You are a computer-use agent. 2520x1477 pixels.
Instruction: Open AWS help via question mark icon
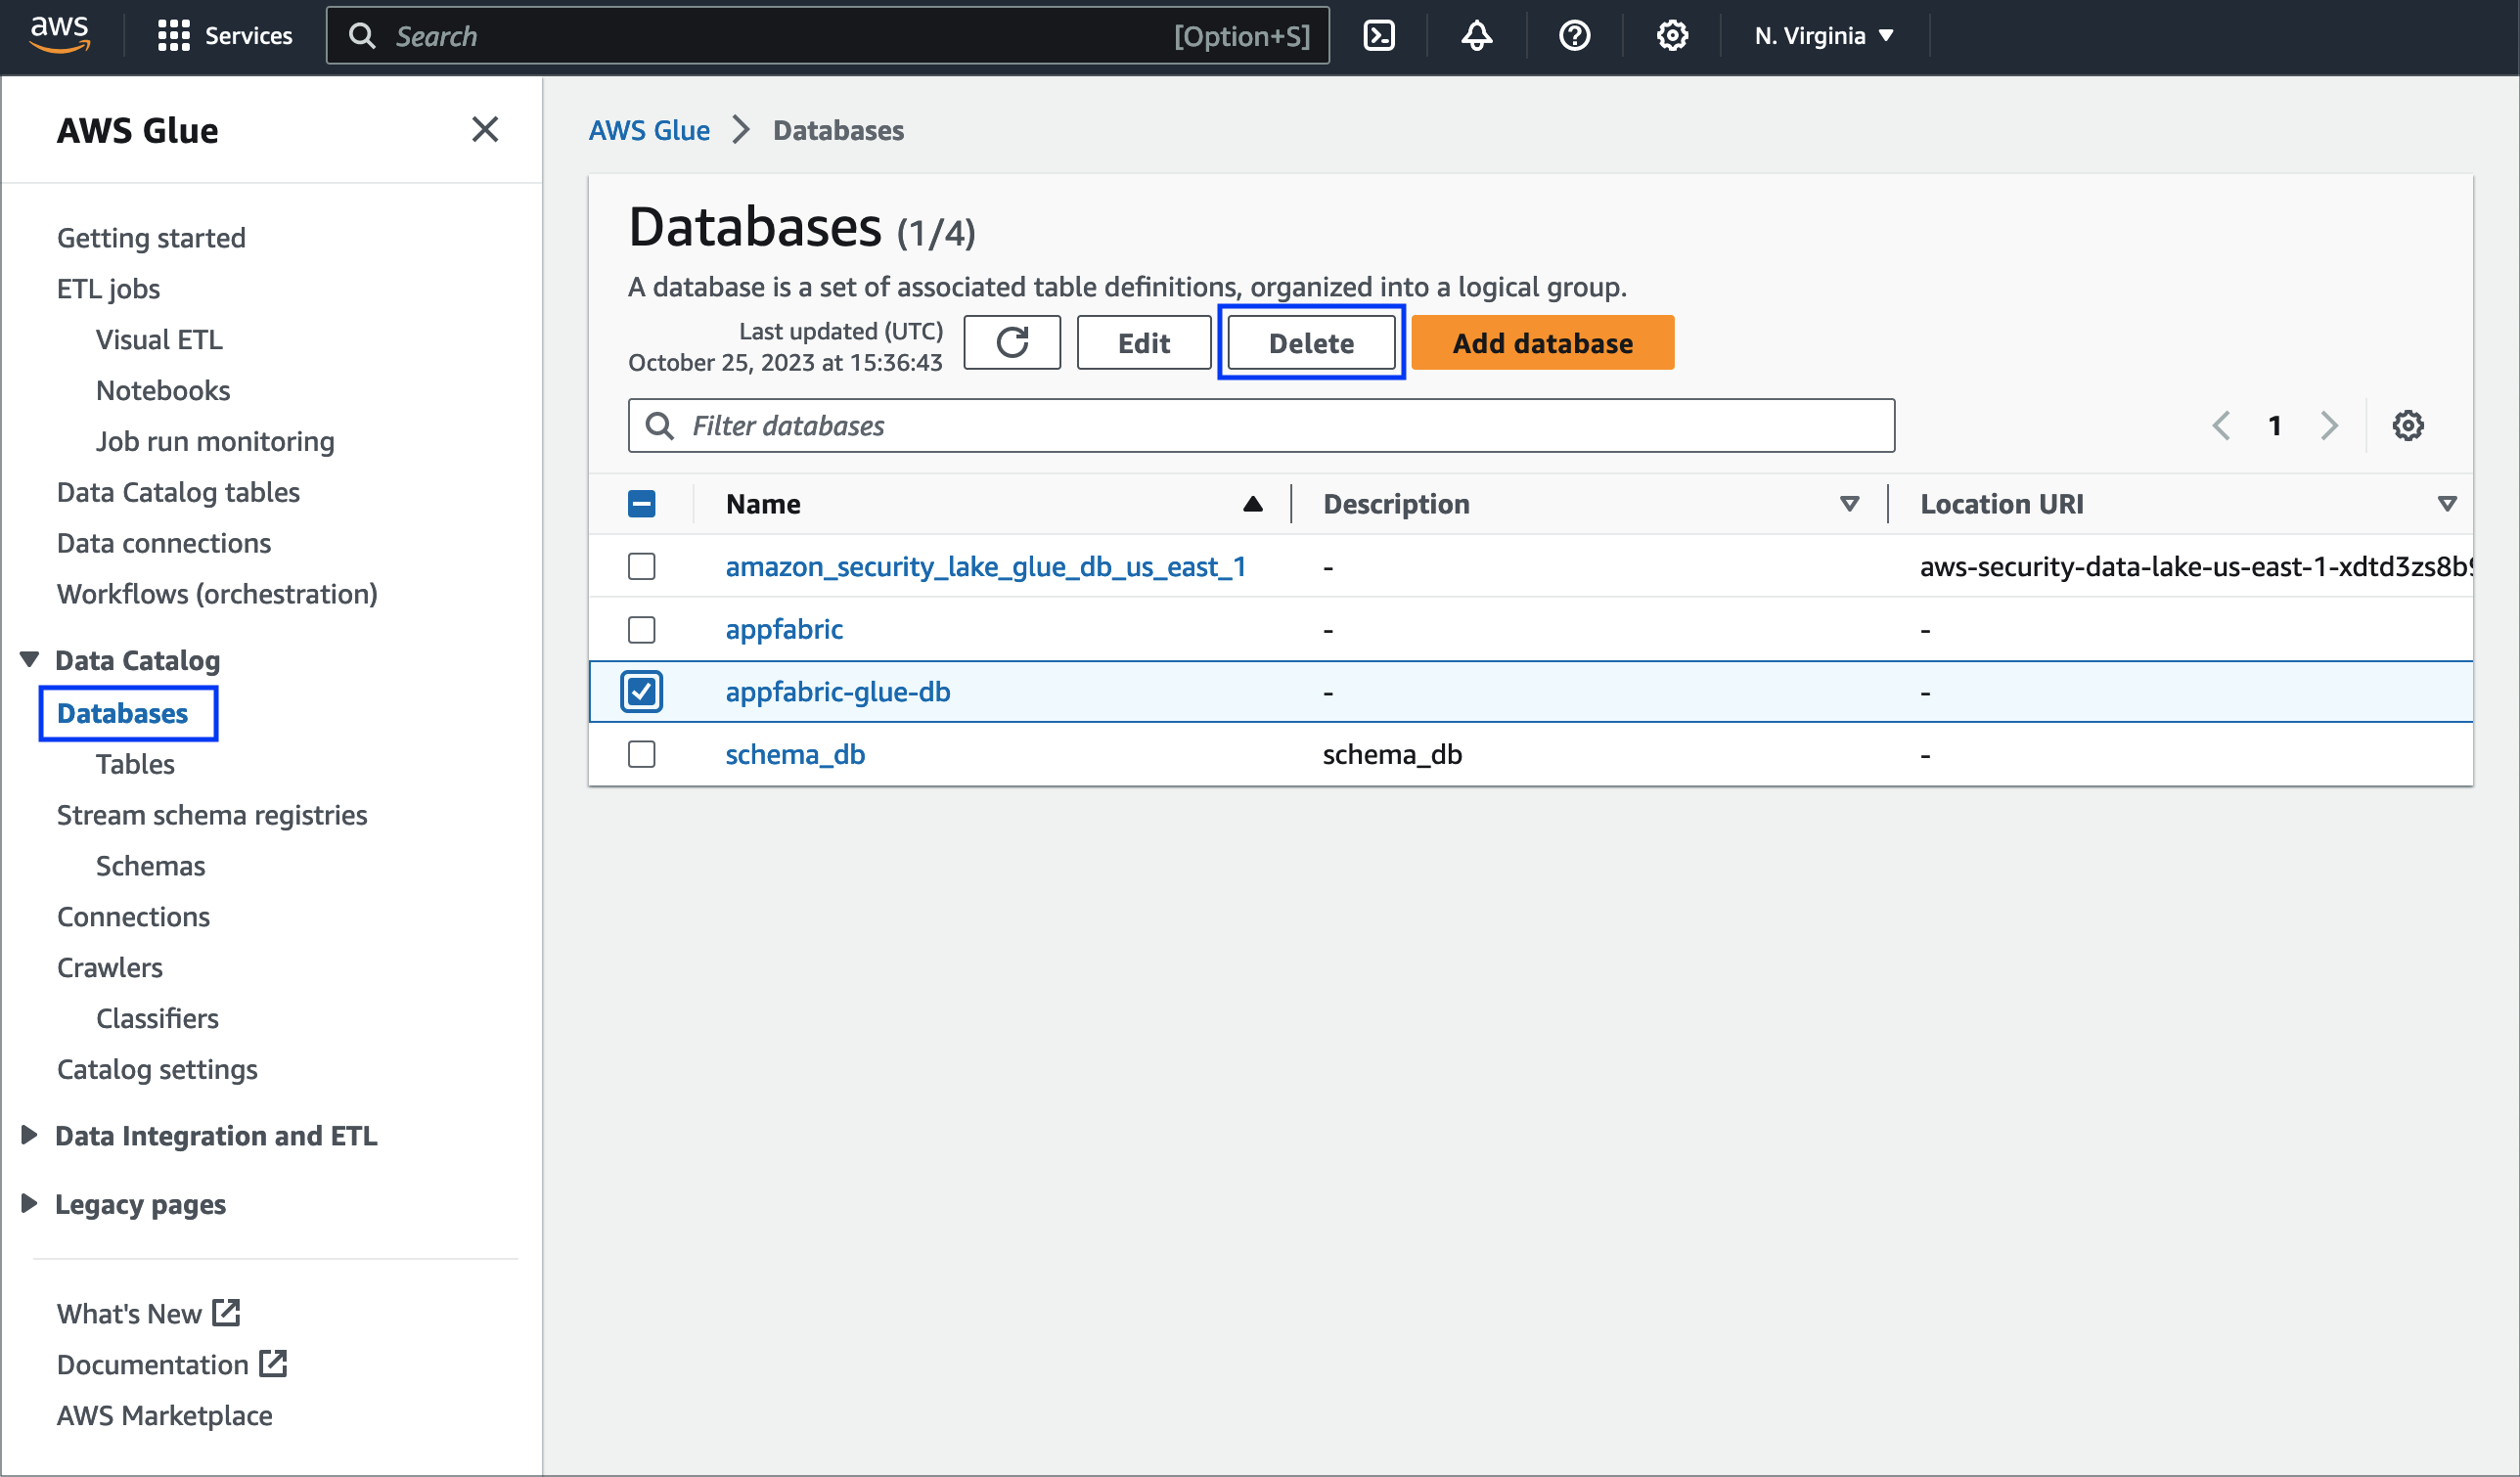click(1573, 35)
